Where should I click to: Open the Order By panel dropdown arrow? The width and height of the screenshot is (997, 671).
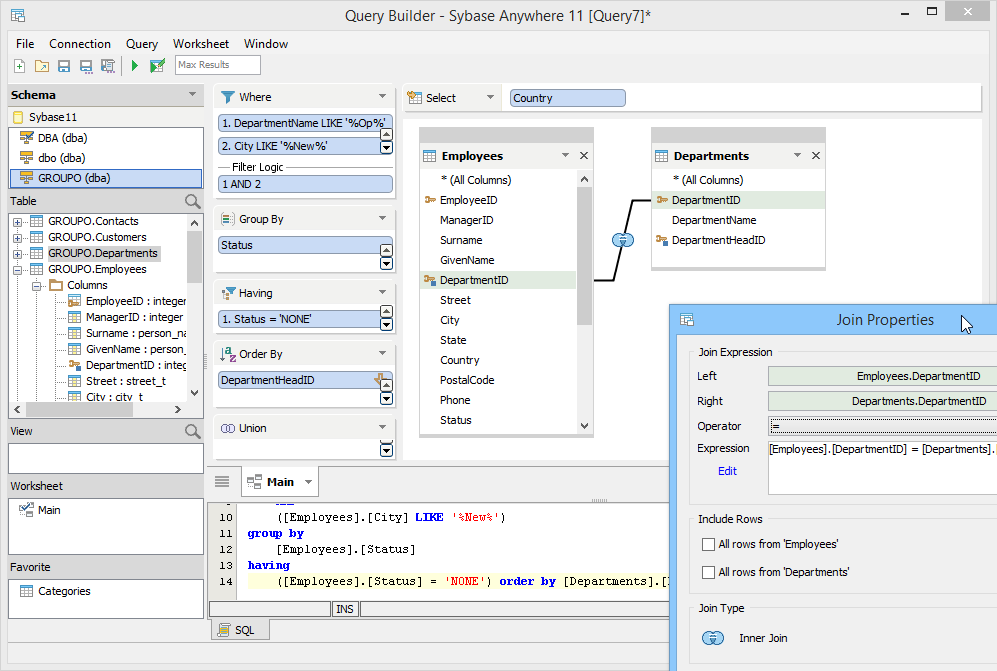[382, 353]
